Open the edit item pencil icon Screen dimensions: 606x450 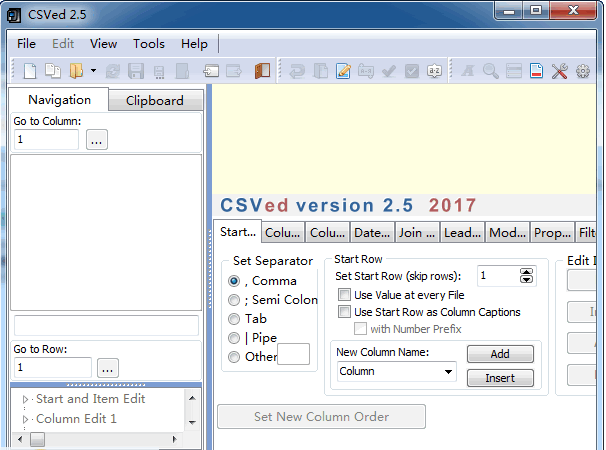(343, 71)
